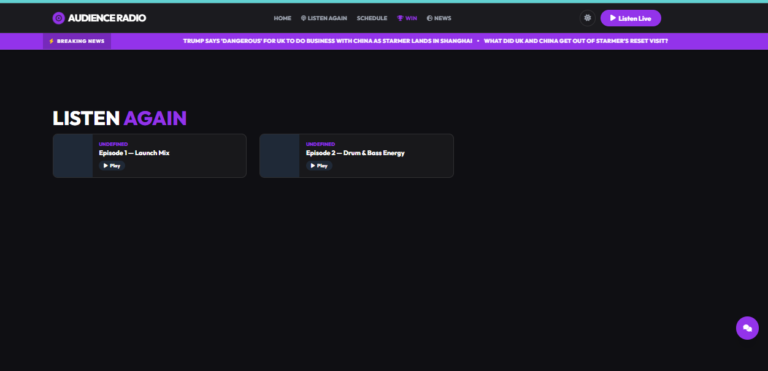768x371 pixels.
Task: Open the Trump 'dangerous' China headline
Action: (328, 41)
